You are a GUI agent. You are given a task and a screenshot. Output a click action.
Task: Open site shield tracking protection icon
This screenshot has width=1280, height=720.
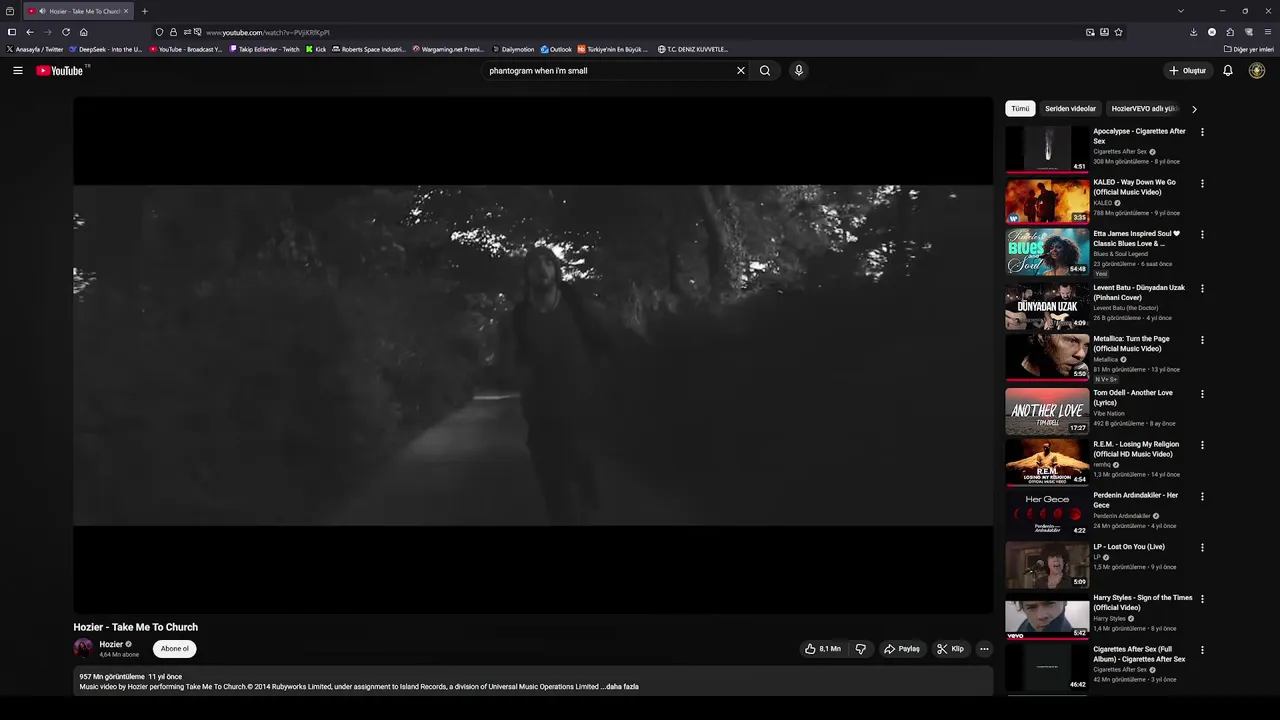(159, 32)
